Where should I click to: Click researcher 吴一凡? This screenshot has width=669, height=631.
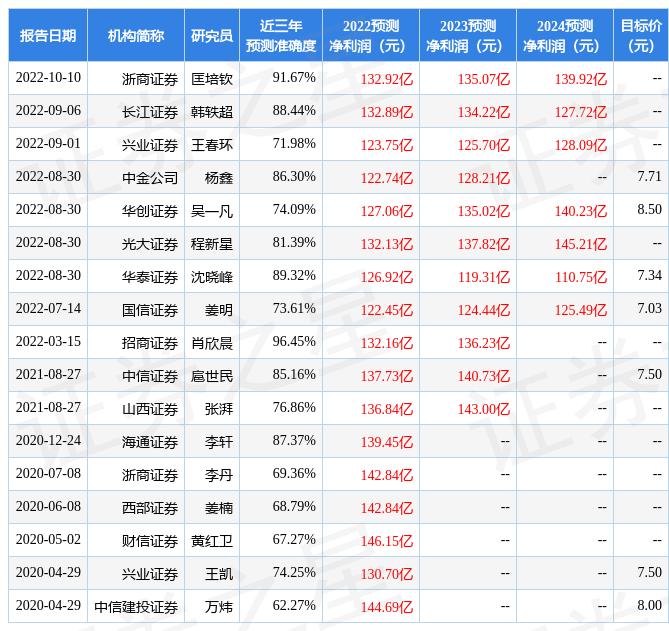coord(212,211)
